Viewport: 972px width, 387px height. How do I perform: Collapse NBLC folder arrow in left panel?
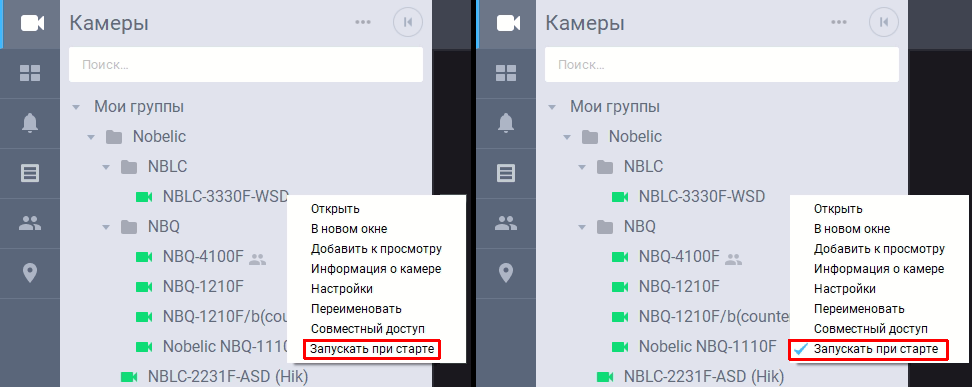click(106, 167)
